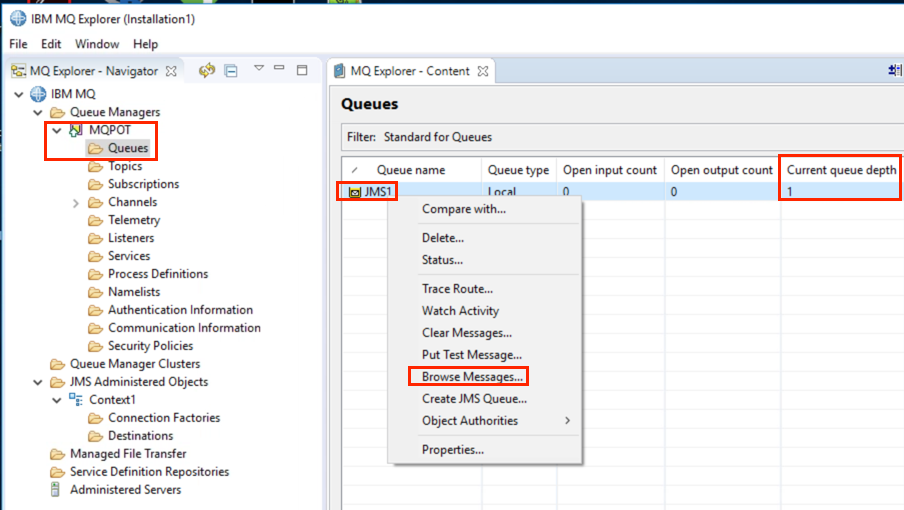Click the Services folder icon
The image size is (904, 510).
point(95,256)
